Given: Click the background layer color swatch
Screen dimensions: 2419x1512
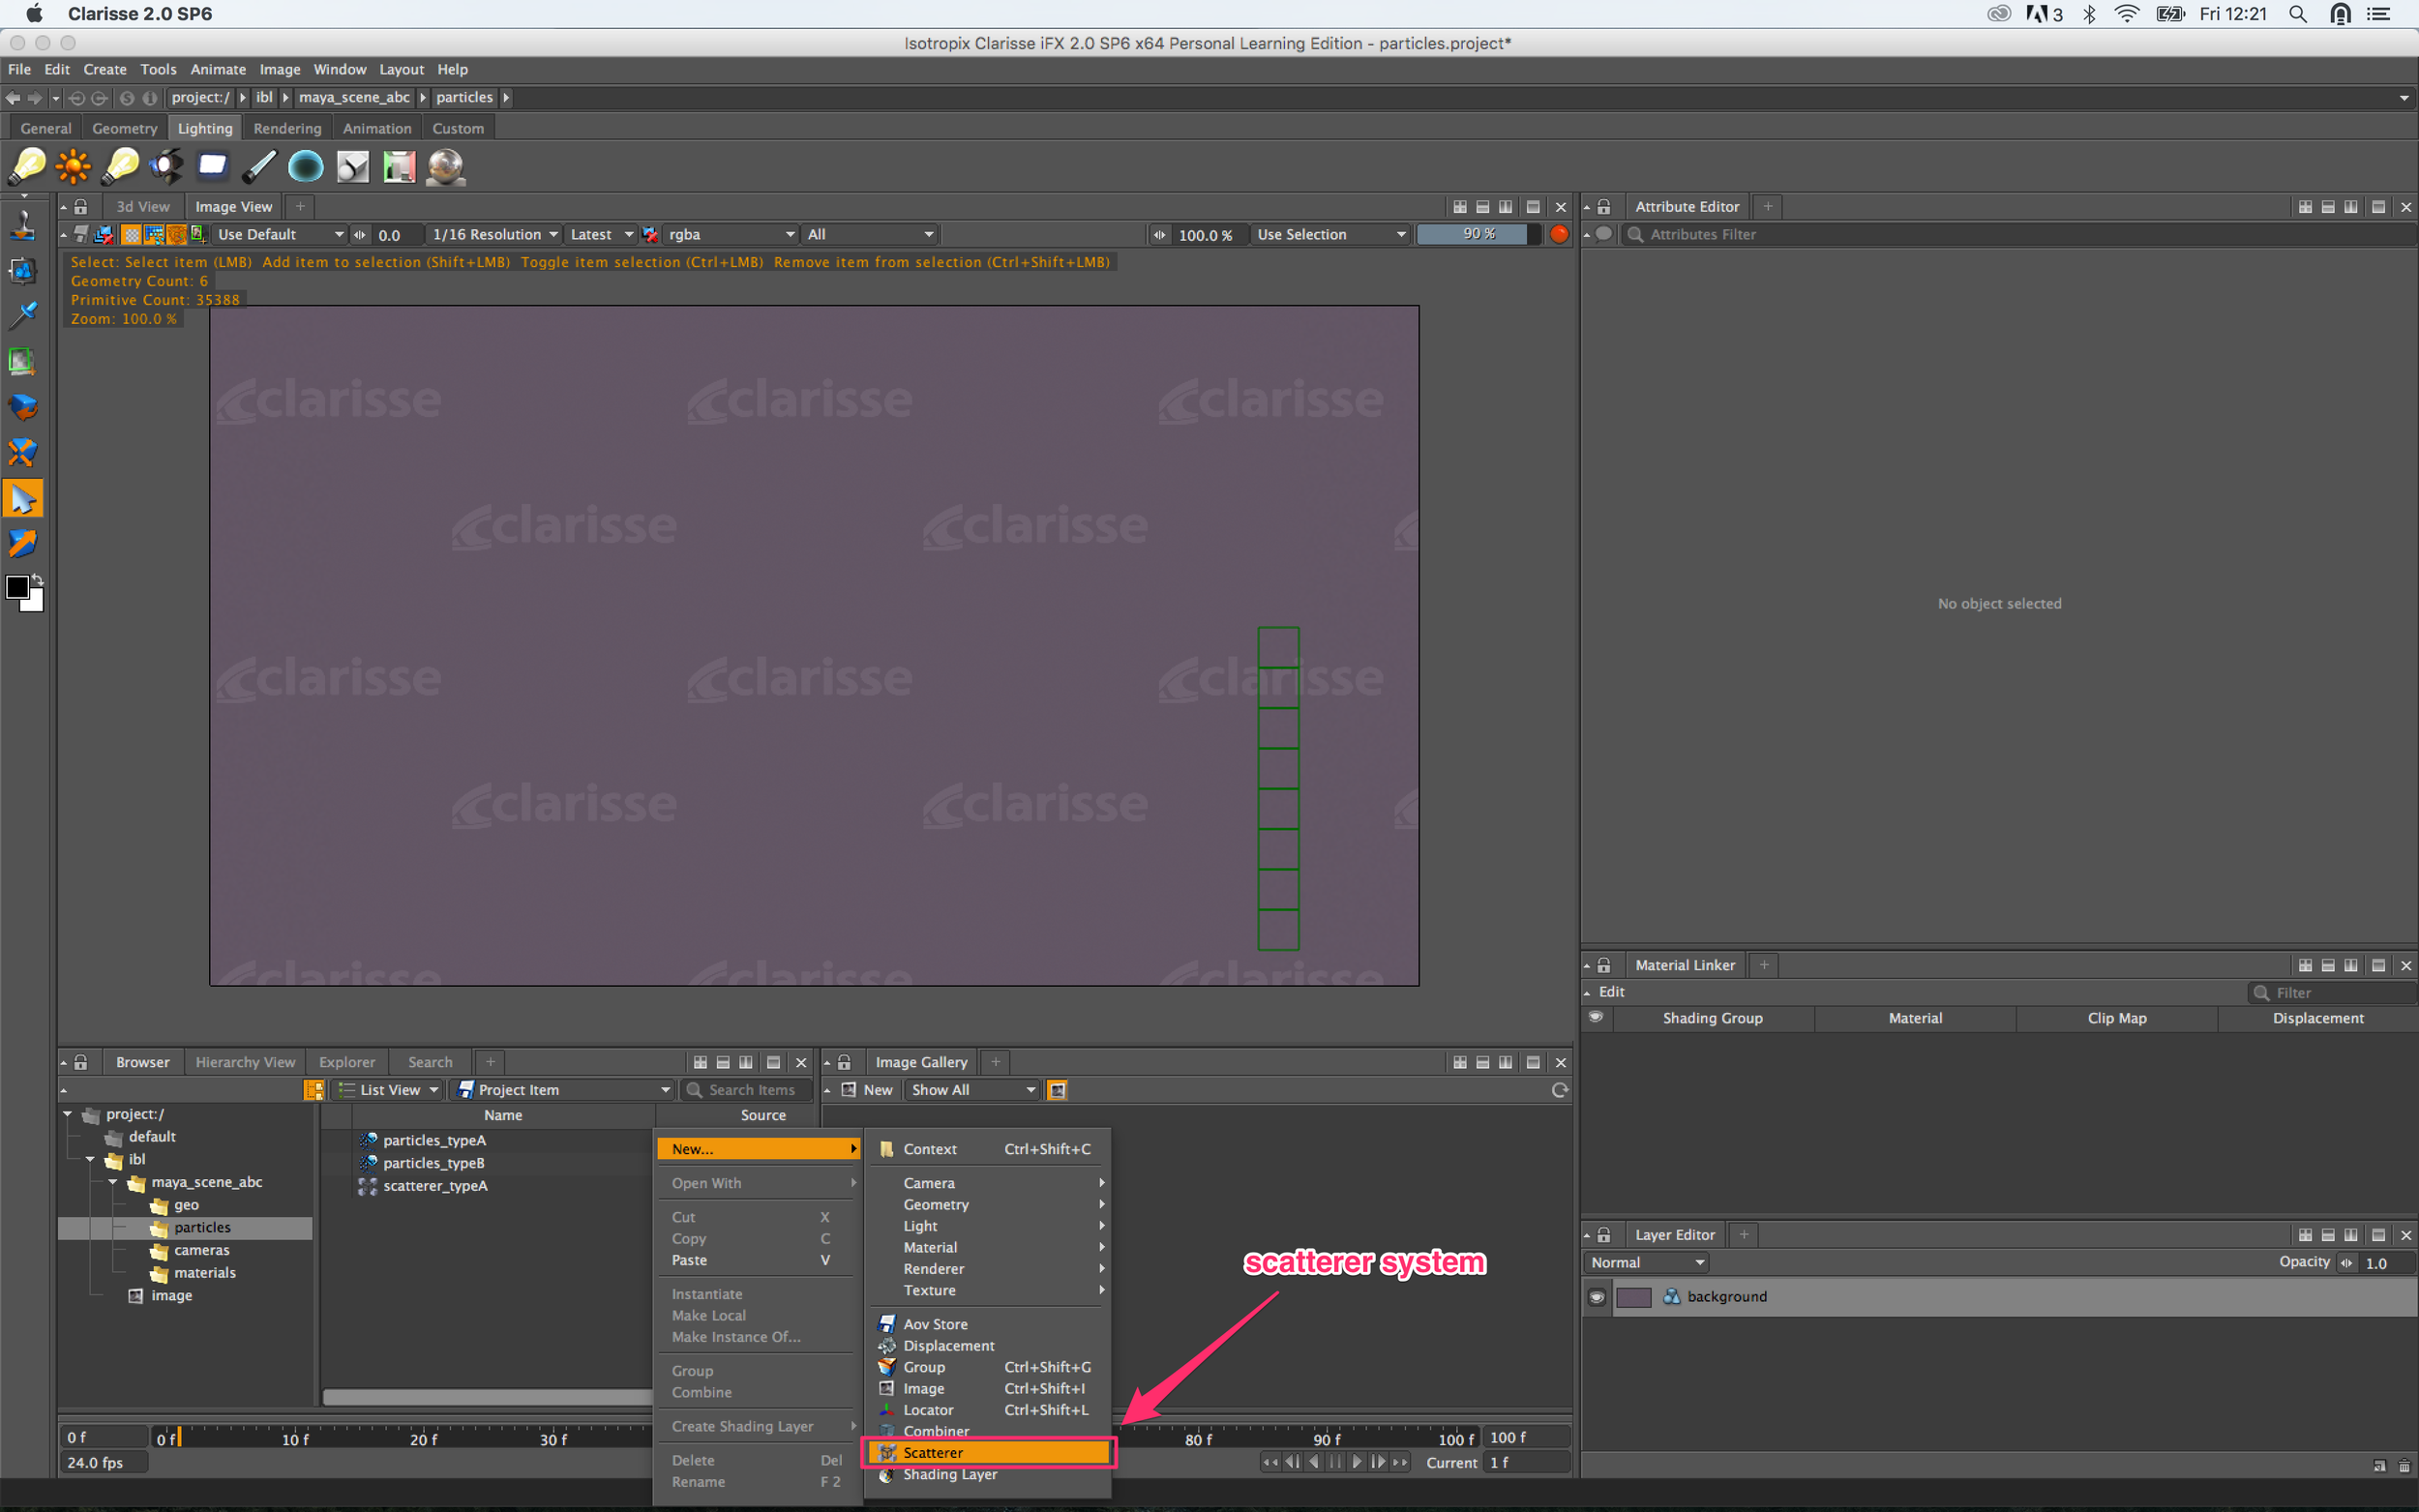Looking at the screenshot, I should 1633,1297.
